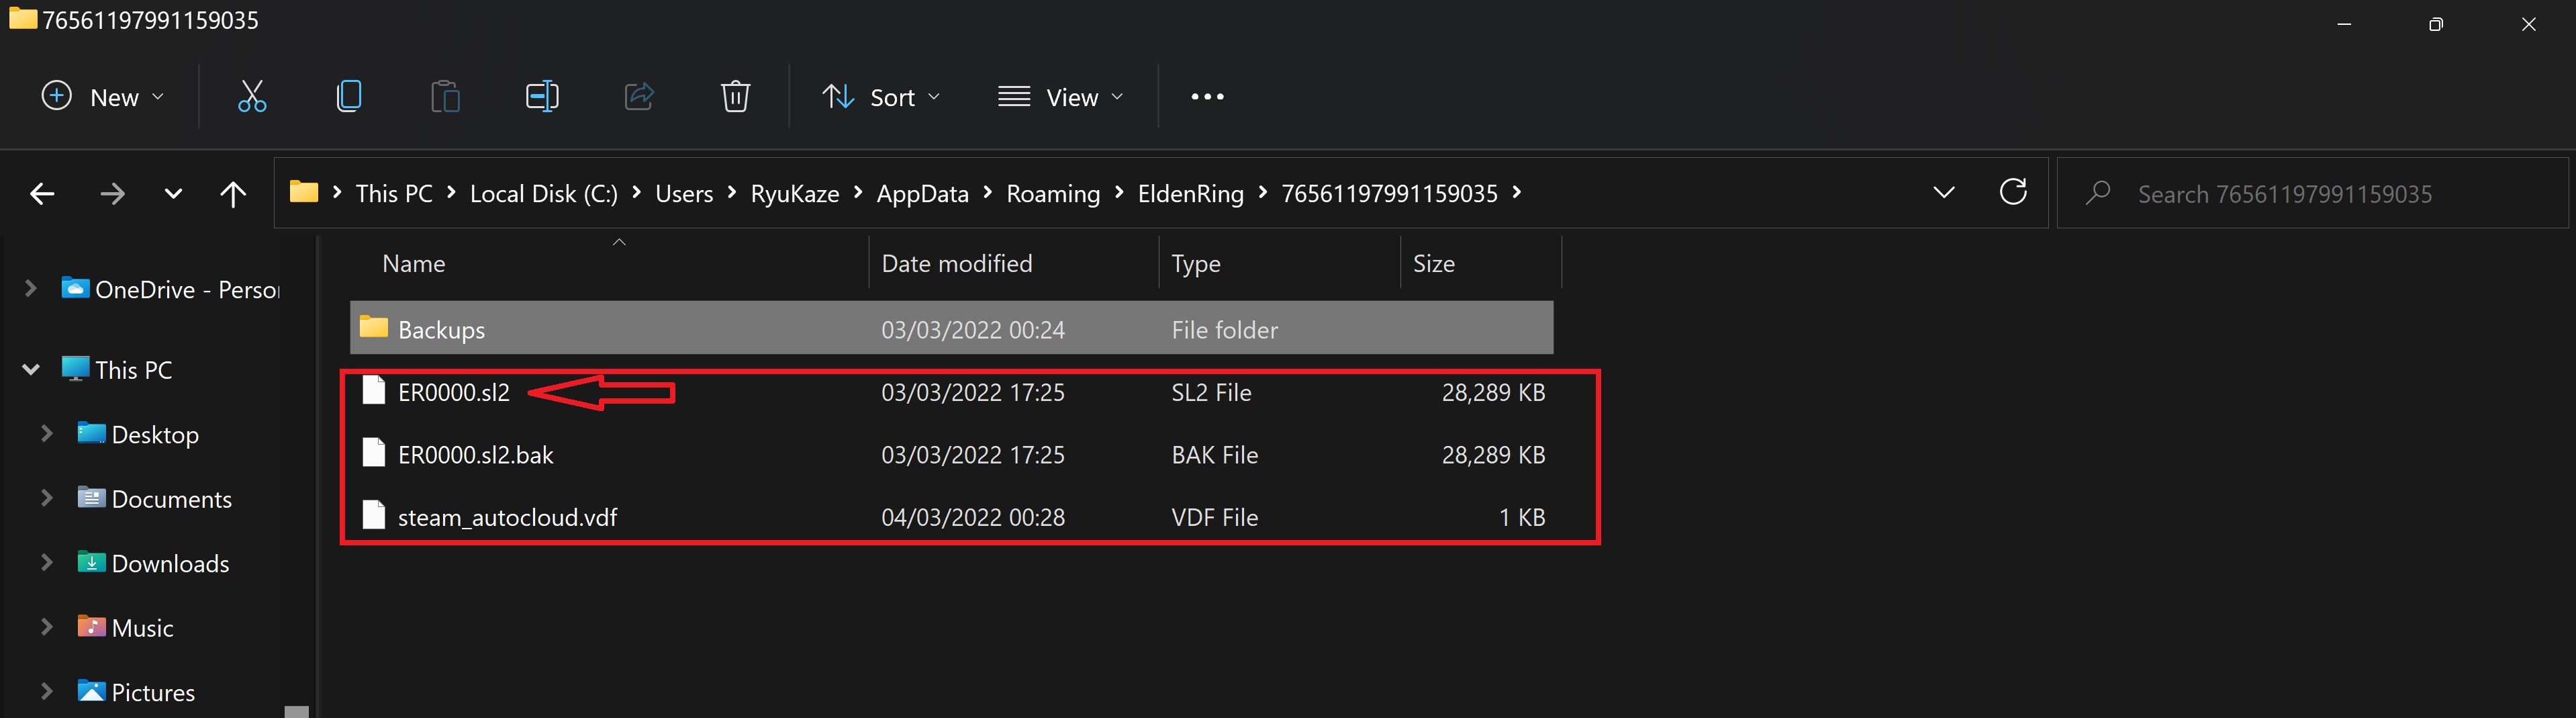2576x718 pixels.
Task: Click the EldenRing breadcrumb in address bar
Action: point(1190,194)
